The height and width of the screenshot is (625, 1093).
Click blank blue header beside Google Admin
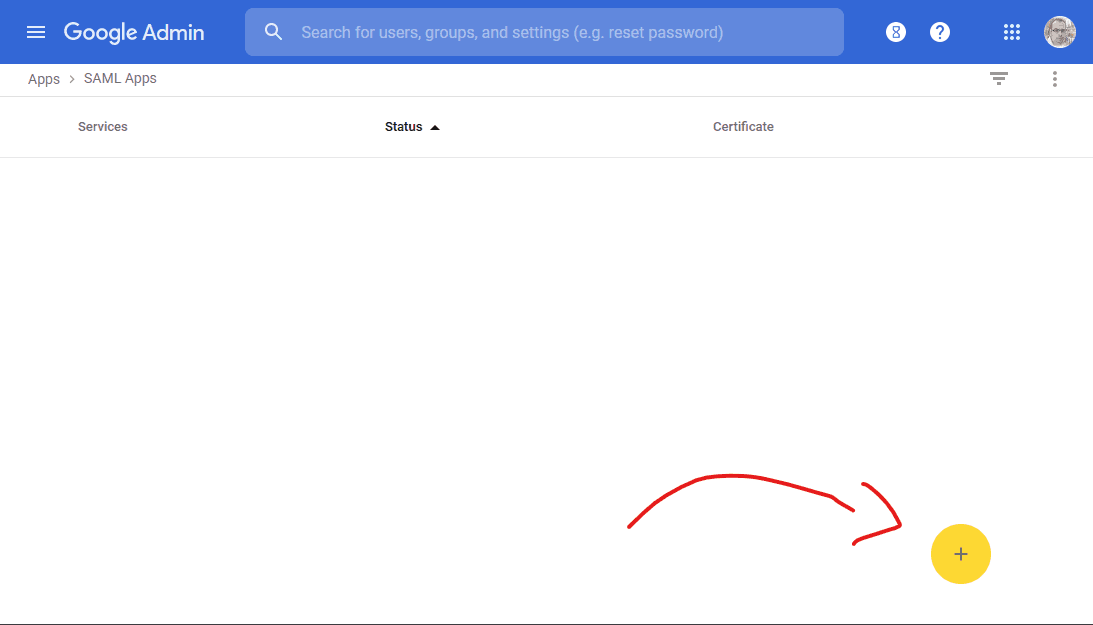point(225,32)
